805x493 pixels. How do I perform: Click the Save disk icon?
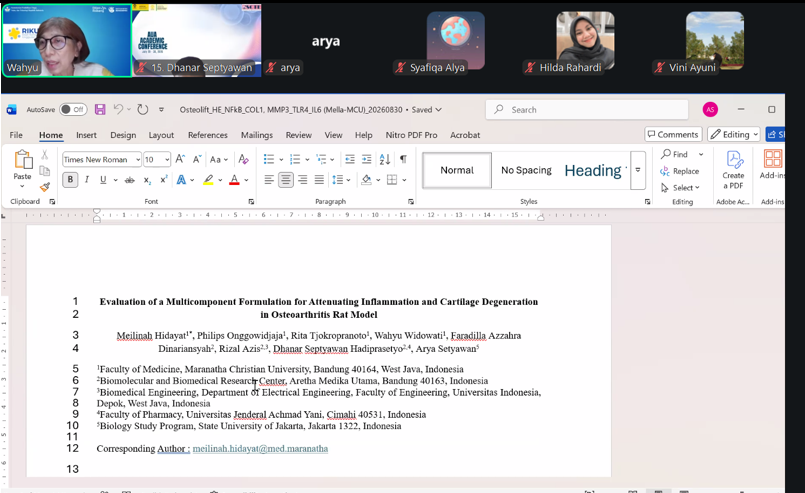[100, 109]
